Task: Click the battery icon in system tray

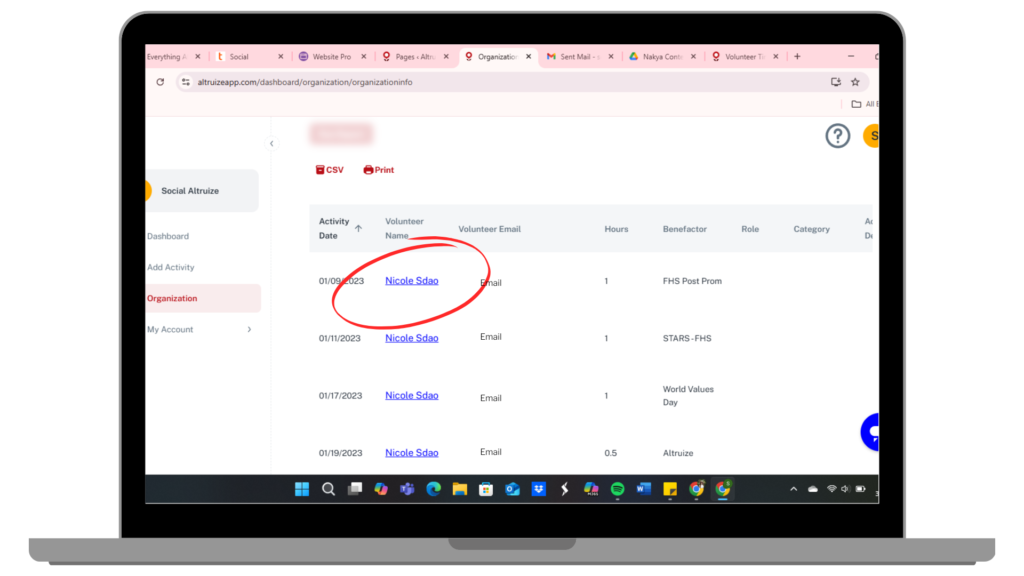Action: pyautogui.click(x=861, y=489)
